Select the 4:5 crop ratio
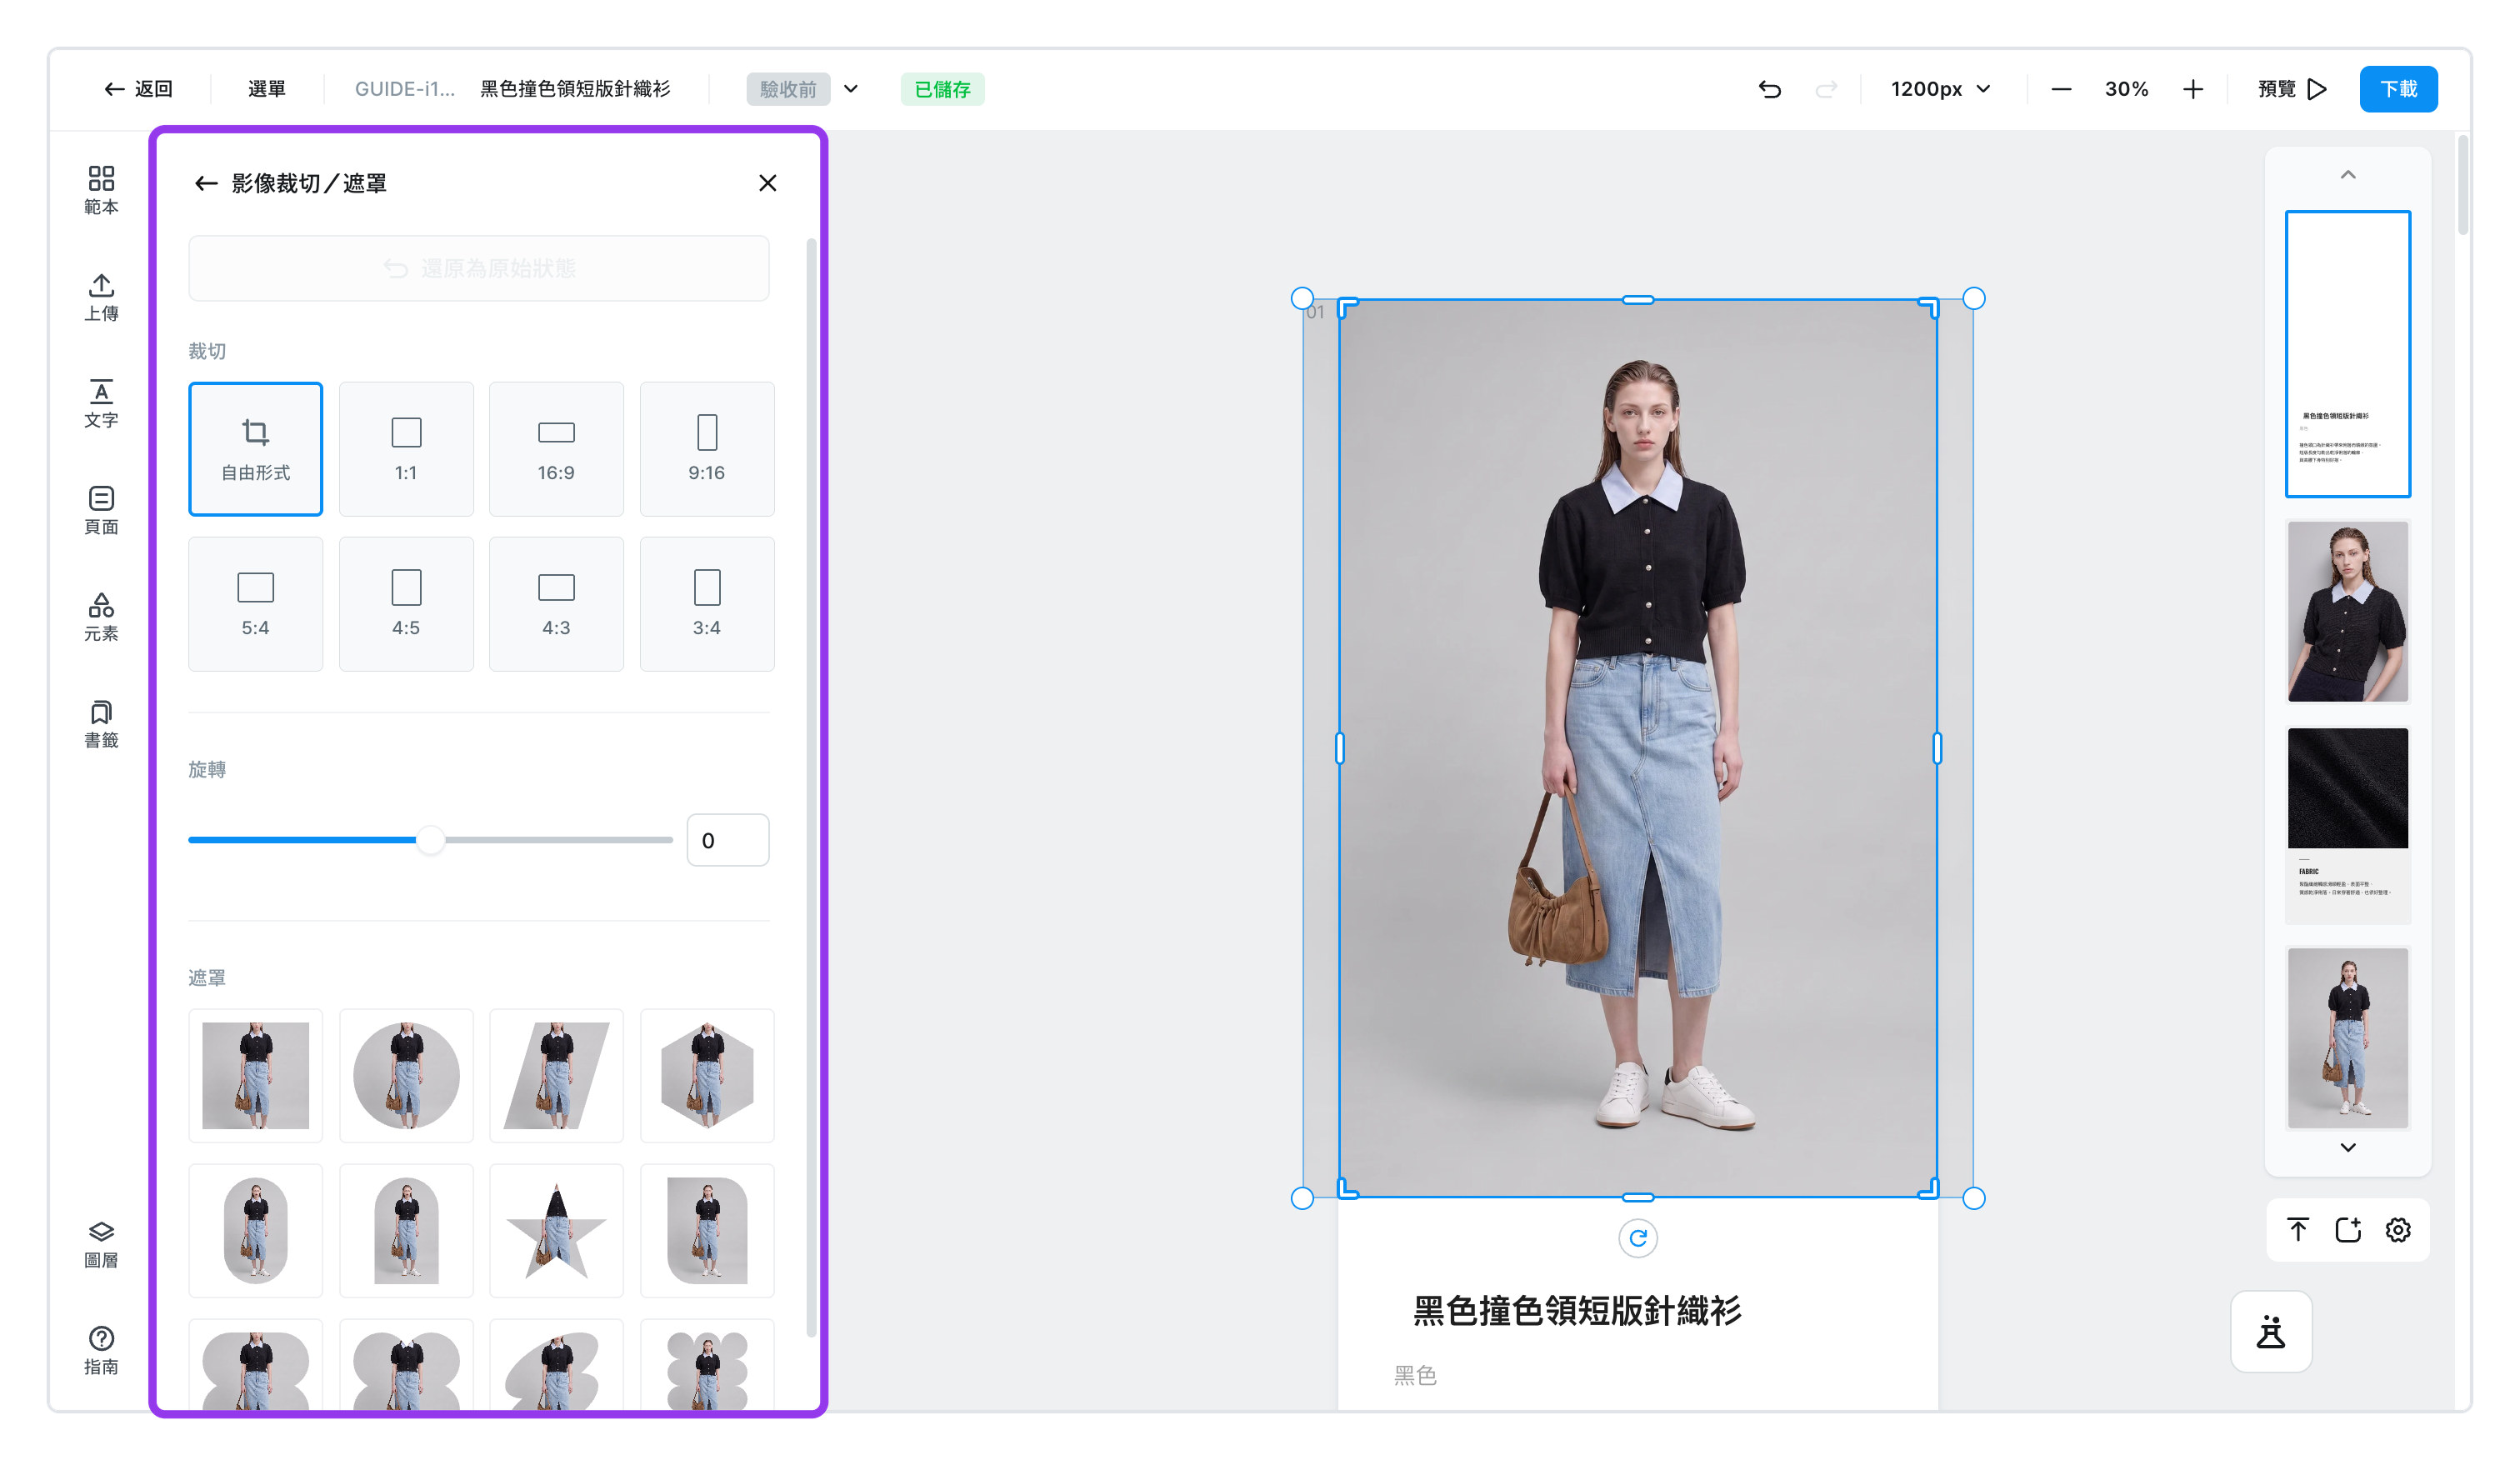 click(406, 604)
